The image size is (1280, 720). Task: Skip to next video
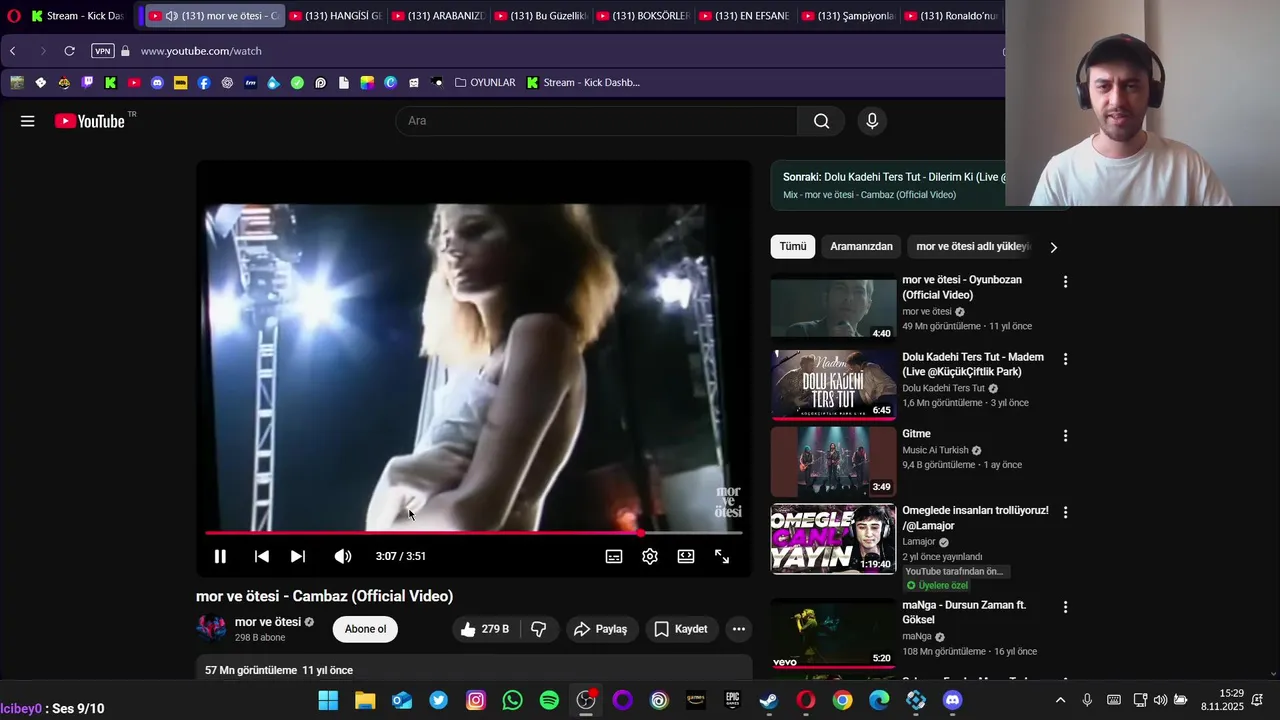pos(298,557)
